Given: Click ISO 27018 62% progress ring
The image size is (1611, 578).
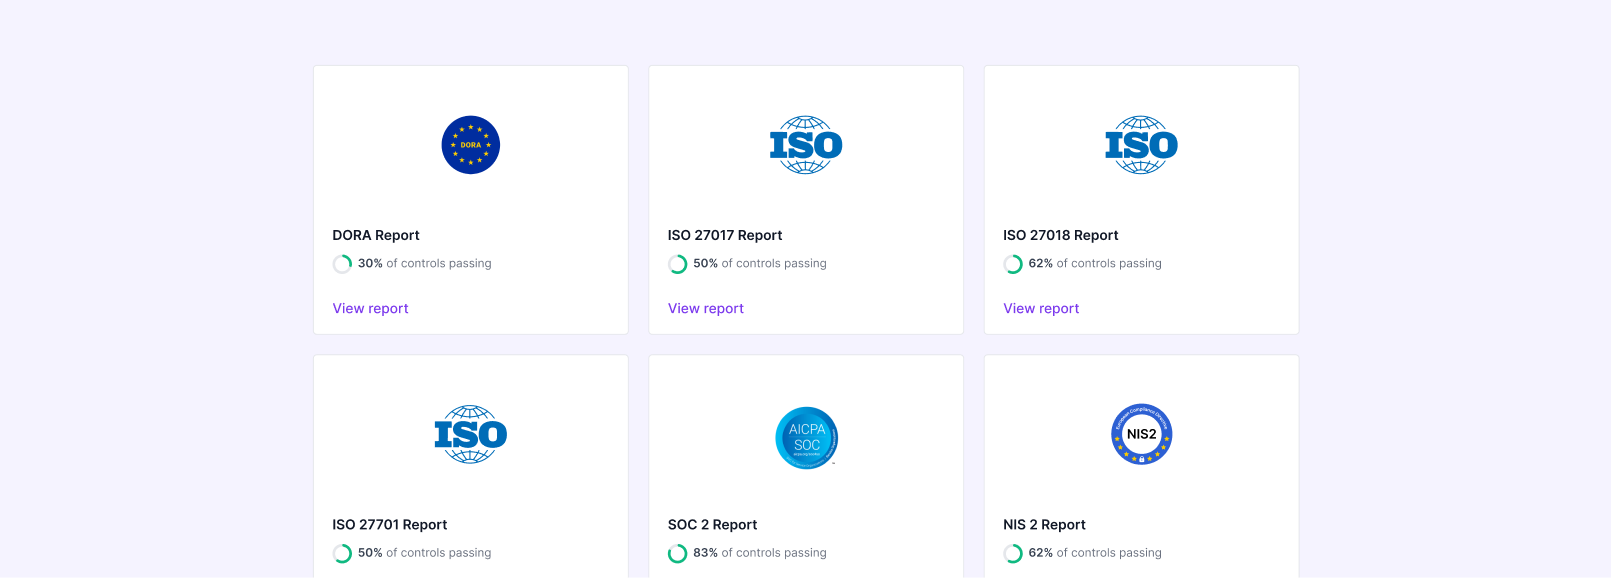Looking at the screenshot, I should [x=1013, y=264].
